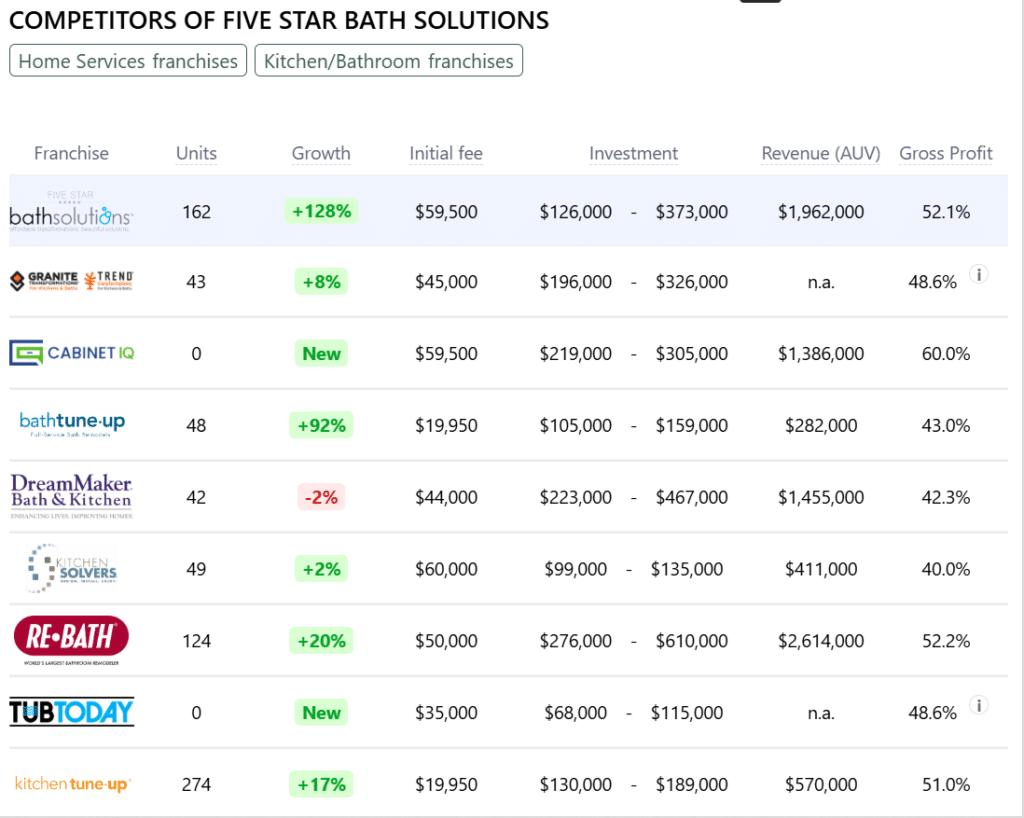Image resolution: width=1024 pixels, height=818 pixels.
Task: Click the $189,000 investment maximum
Action: (x=692, y=784)
